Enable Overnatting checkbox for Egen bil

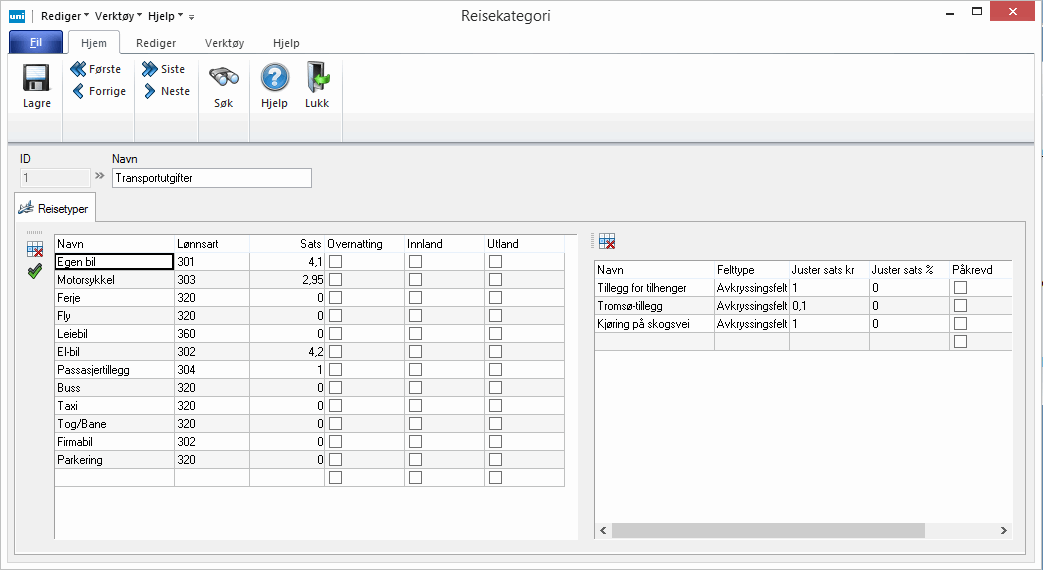[x=336, y=262]
